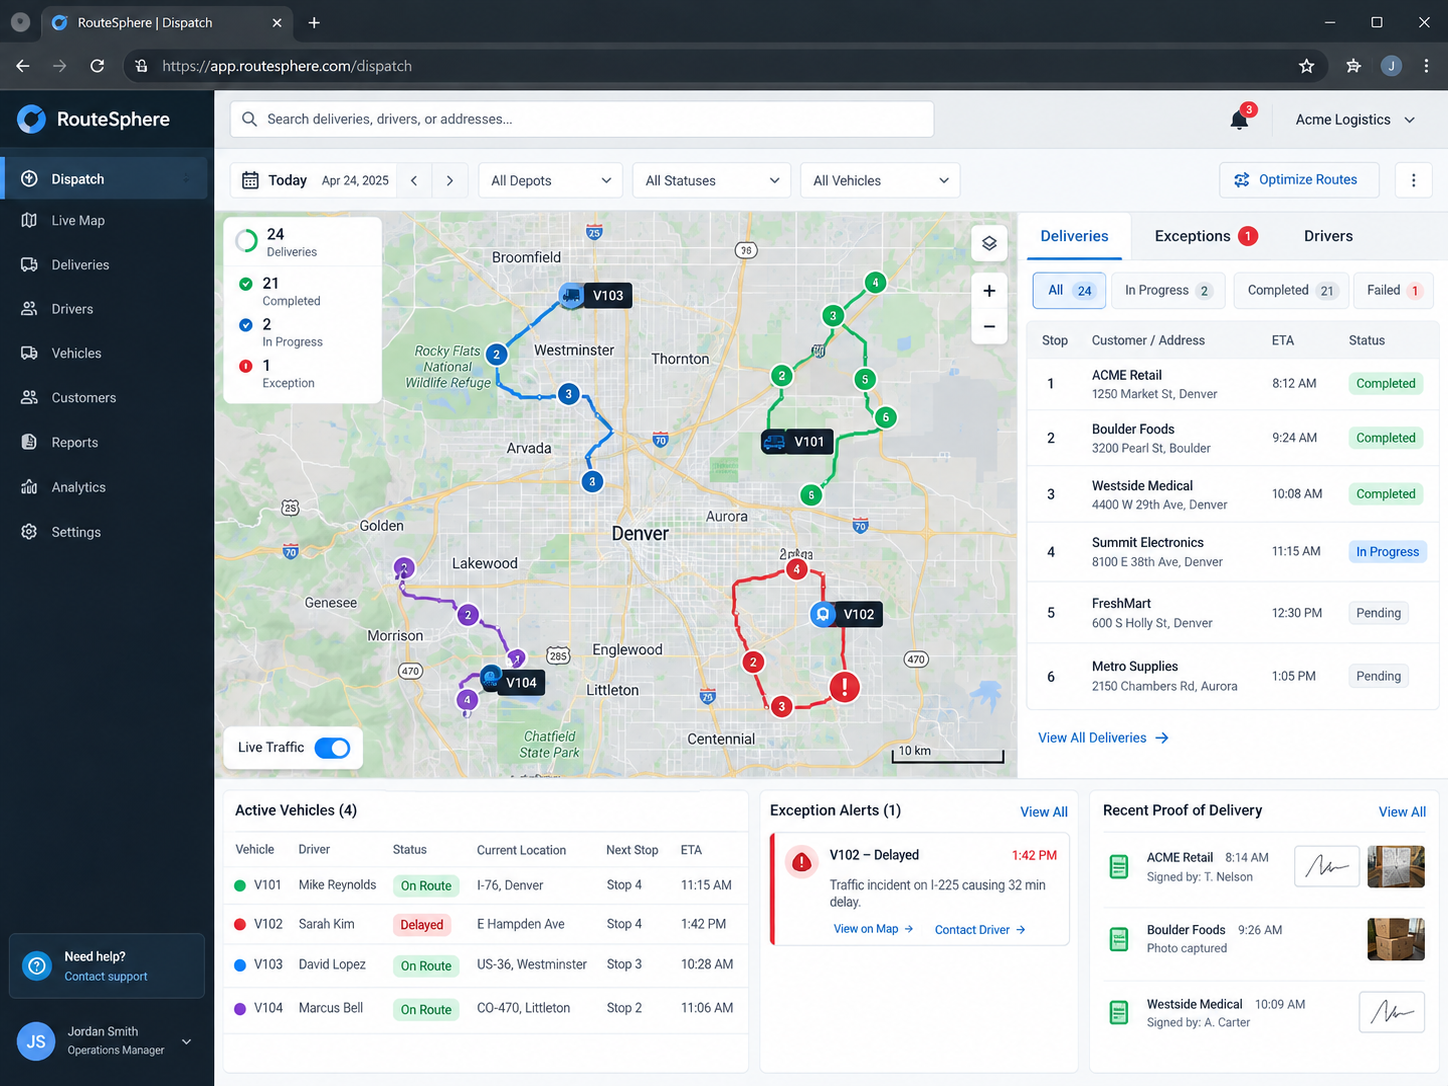Click the red exception alert map marker

tap(845, 687)
